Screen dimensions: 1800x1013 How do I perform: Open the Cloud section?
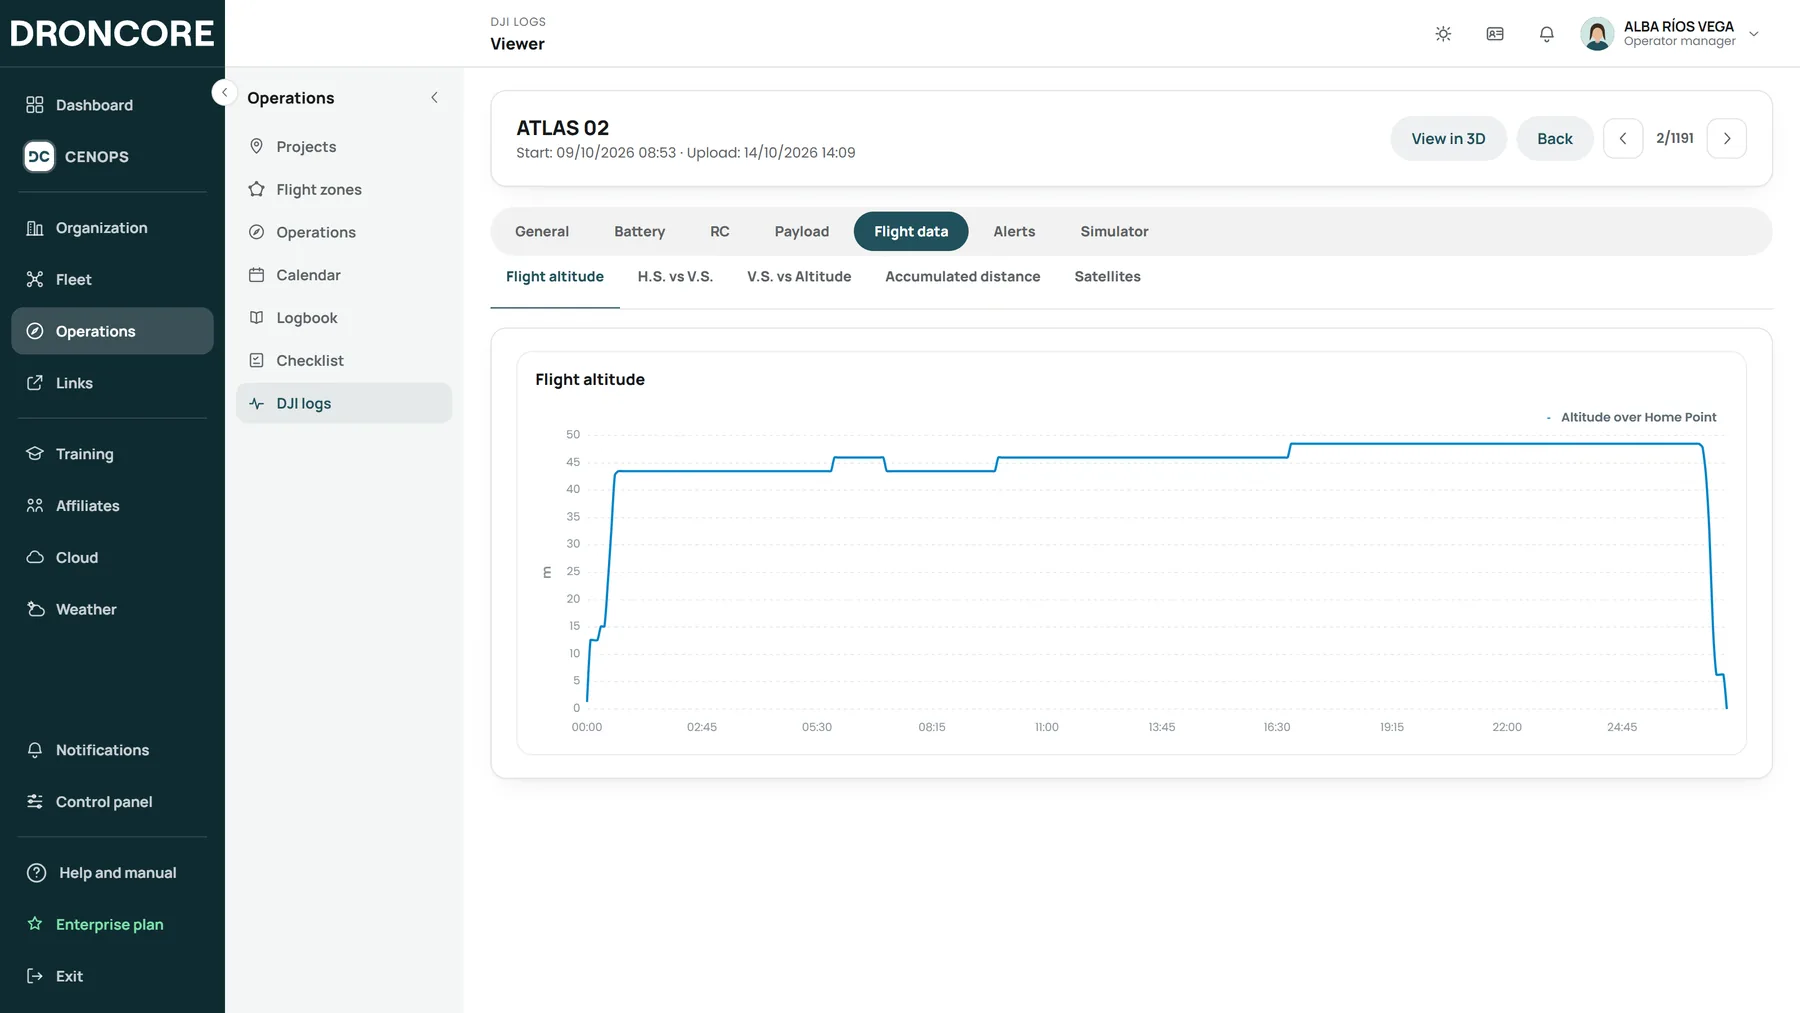(112, 558)
